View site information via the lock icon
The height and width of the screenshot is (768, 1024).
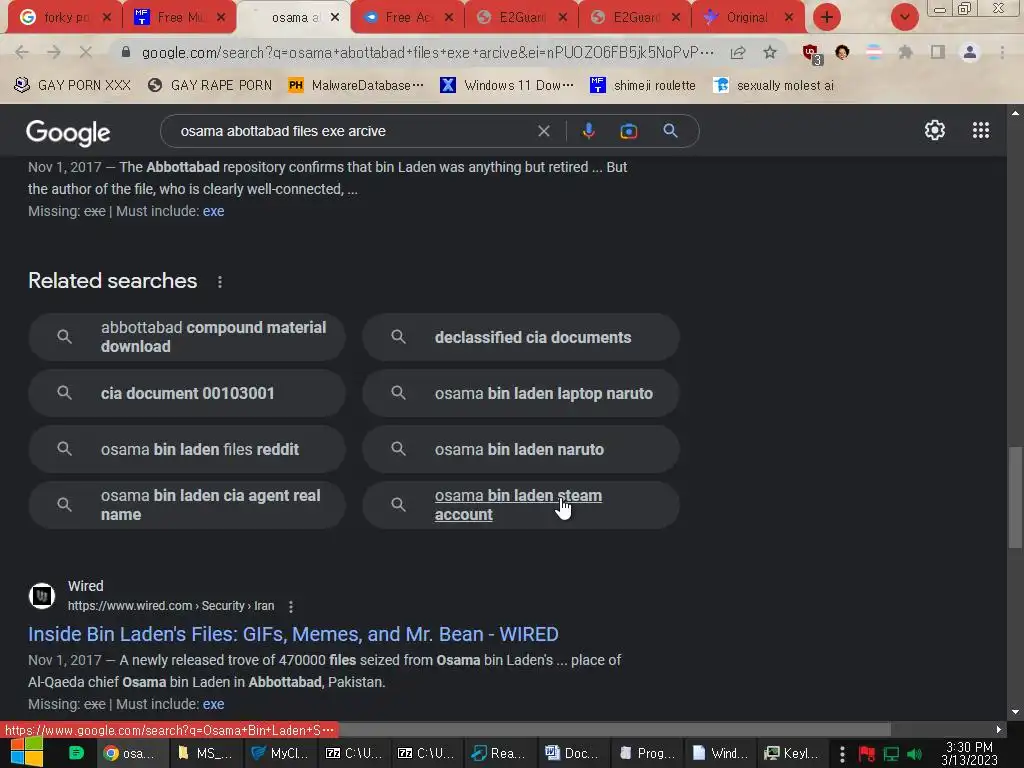[x=126, y=52]
